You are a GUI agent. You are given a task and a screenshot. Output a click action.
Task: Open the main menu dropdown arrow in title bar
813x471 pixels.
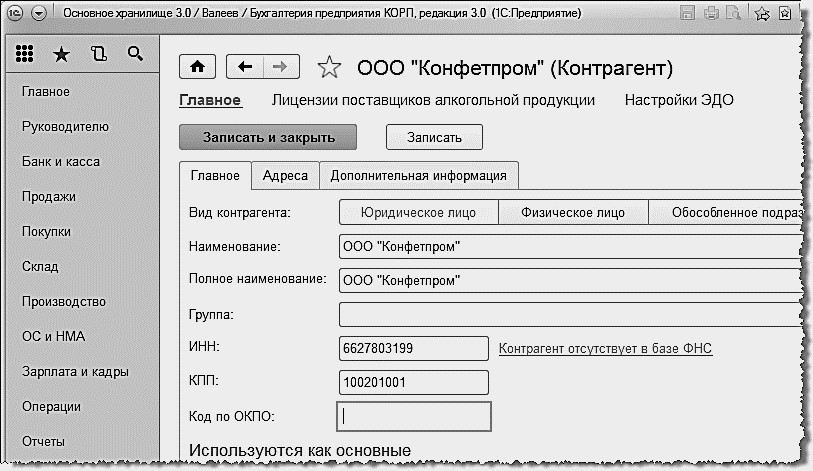[39, 13]
